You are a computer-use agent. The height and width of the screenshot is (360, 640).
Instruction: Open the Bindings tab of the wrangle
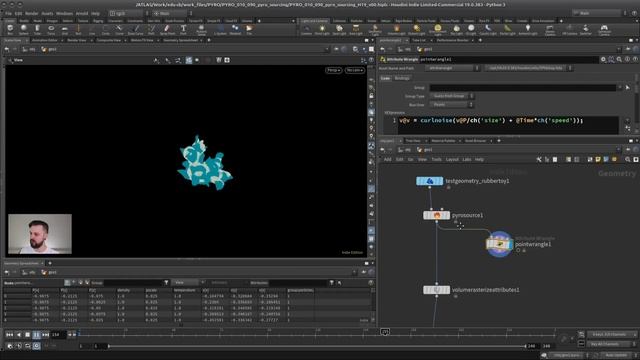click(402, 78)
